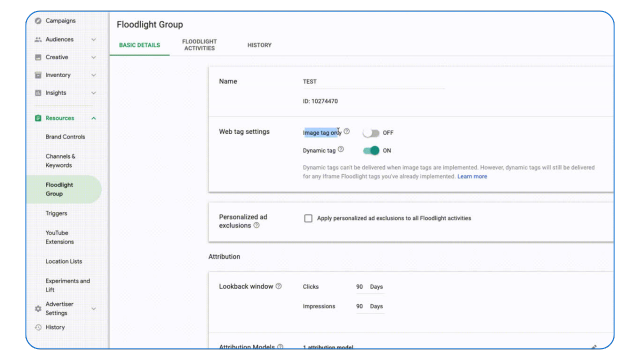Click the Attribution section heading
This screenshot has width=640, height=360.
click(x=224, y=257)
